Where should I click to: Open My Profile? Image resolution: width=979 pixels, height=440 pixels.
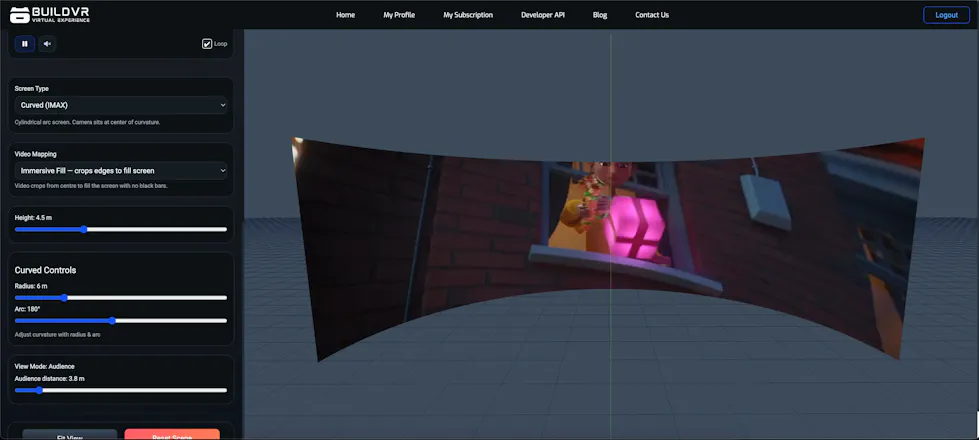(399, 15)
